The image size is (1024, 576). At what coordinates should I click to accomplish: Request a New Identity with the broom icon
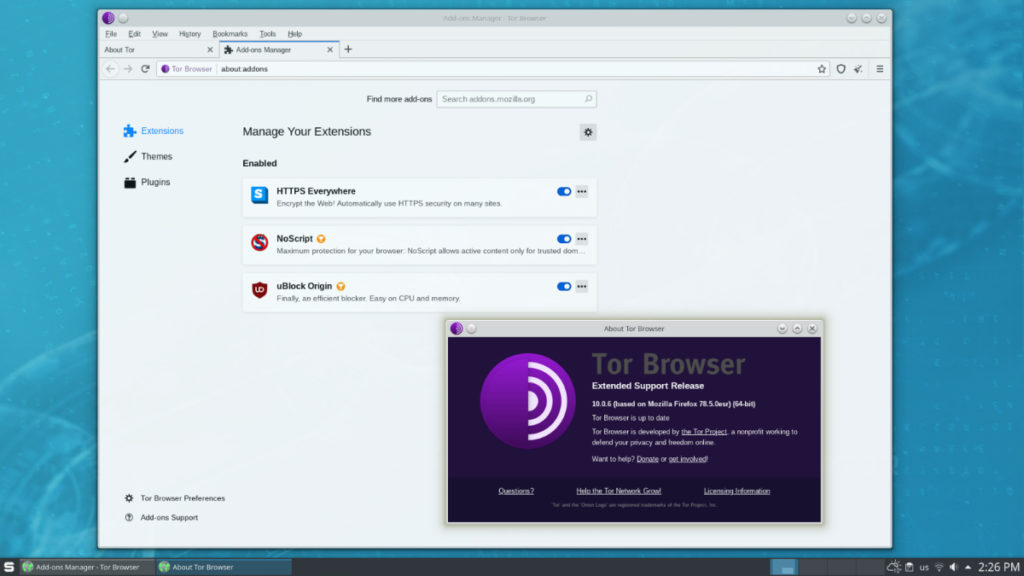pos(857,68)
